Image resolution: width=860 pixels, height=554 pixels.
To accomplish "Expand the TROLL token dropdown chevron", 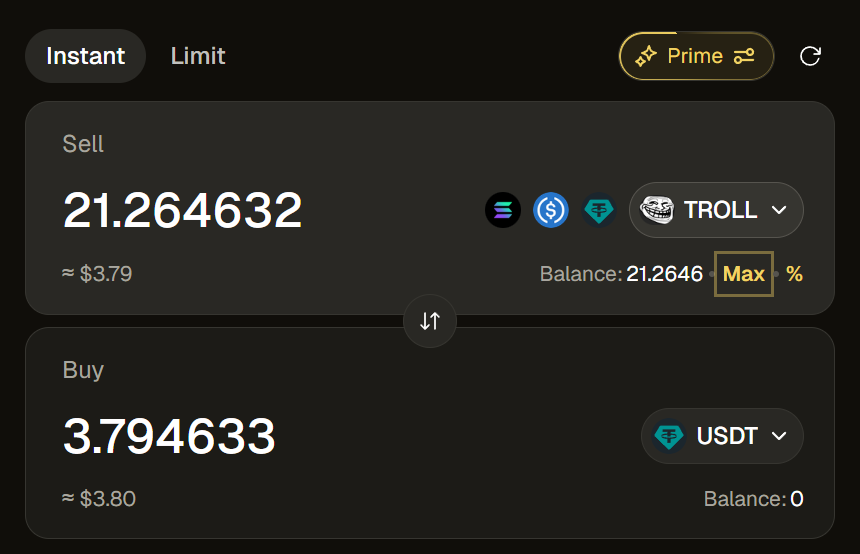I will [x=780, y=210].
